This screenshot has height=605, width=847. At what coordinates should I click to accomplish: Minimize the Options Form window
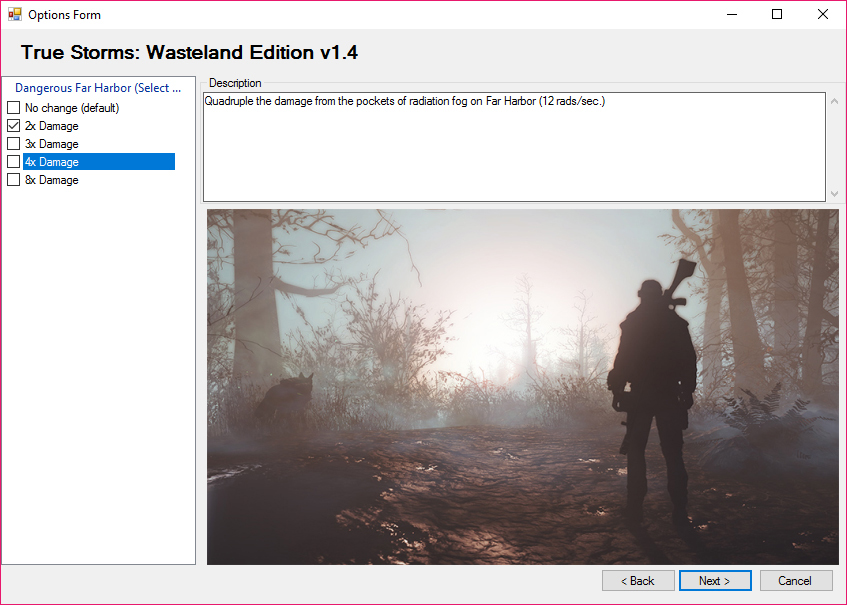pyautogui.click(x=732, y=15)
